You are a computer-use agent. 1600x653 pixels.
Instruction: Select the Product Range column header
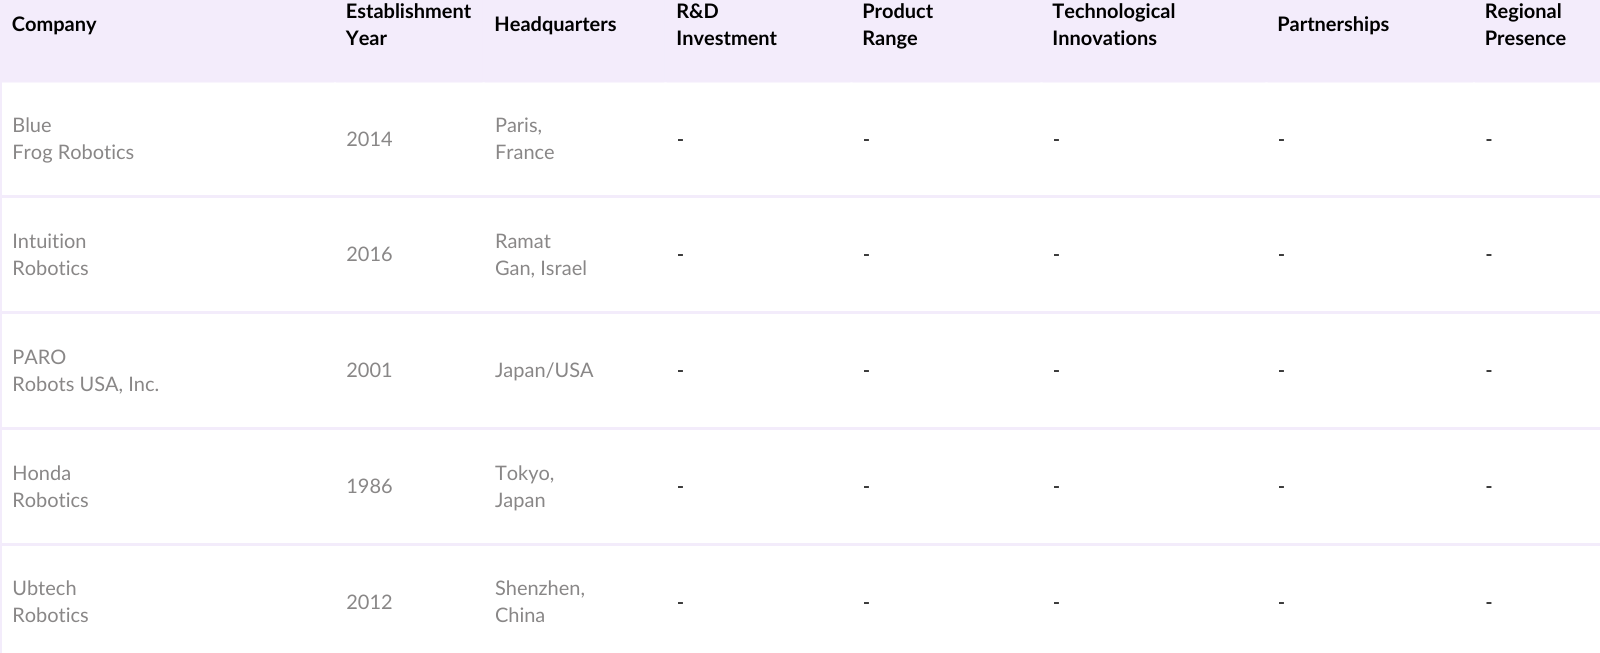[x=897, y=25]
